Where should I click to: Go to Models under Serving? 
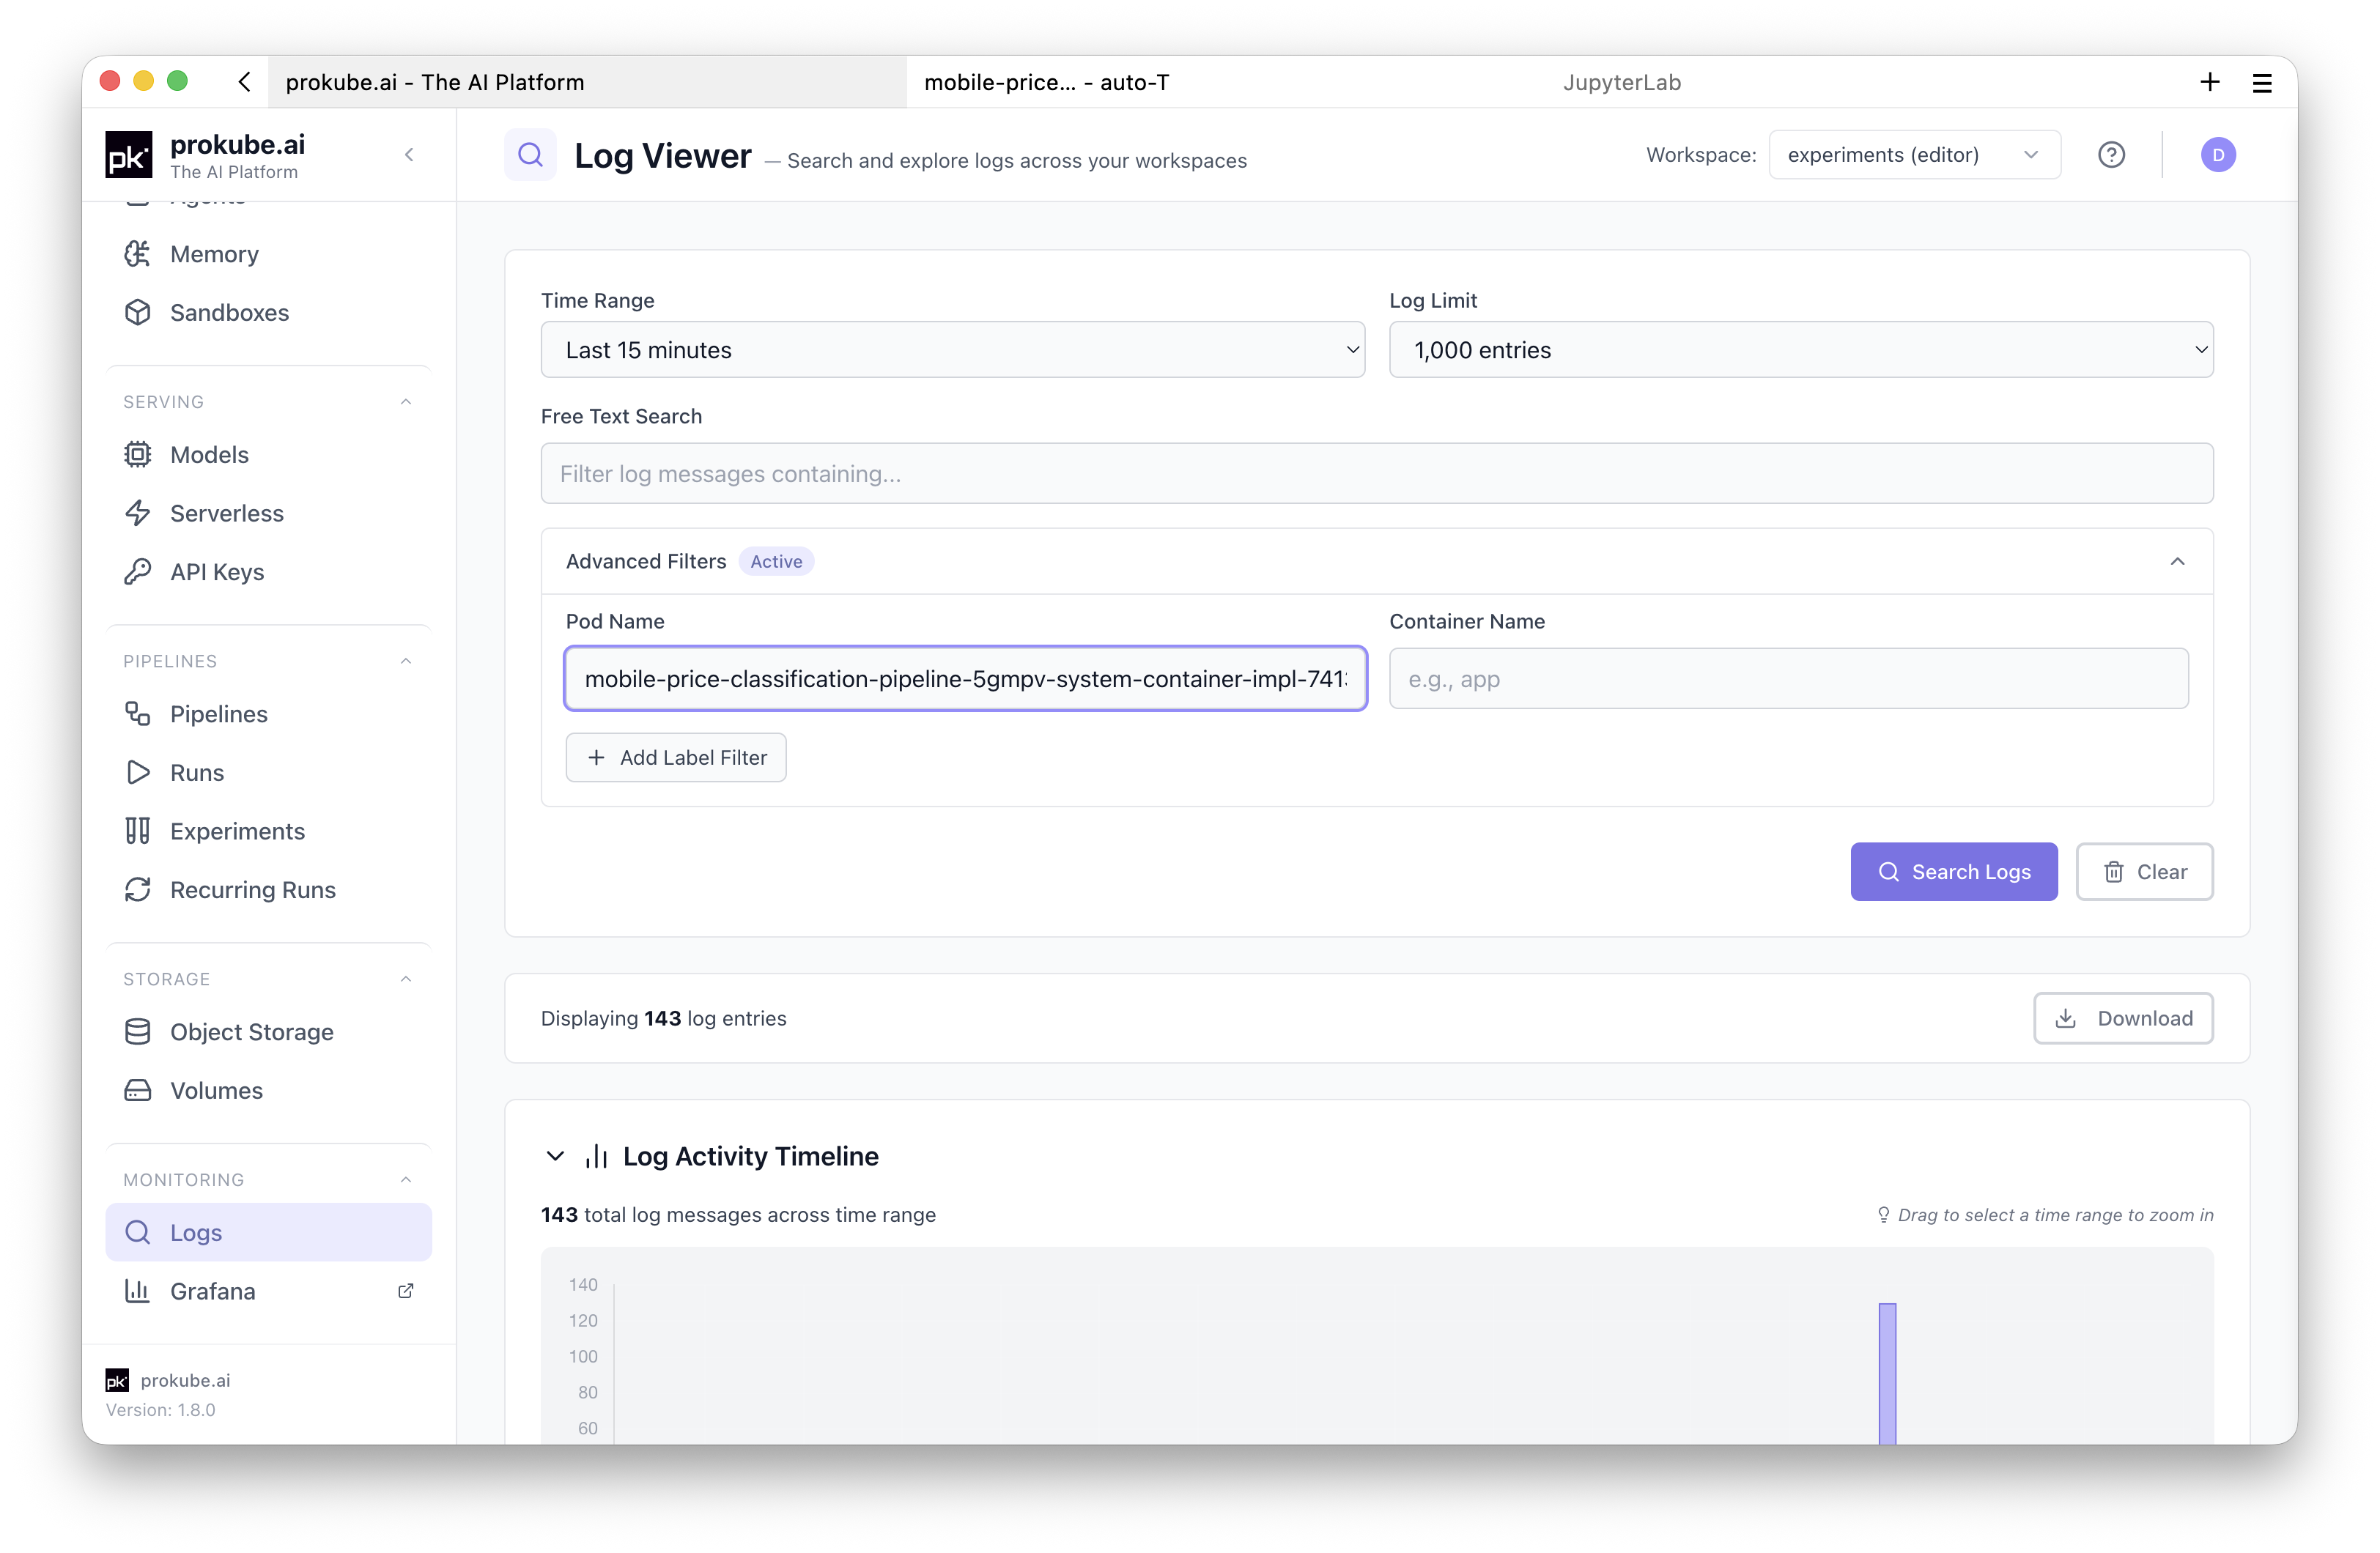click(268, 454)
